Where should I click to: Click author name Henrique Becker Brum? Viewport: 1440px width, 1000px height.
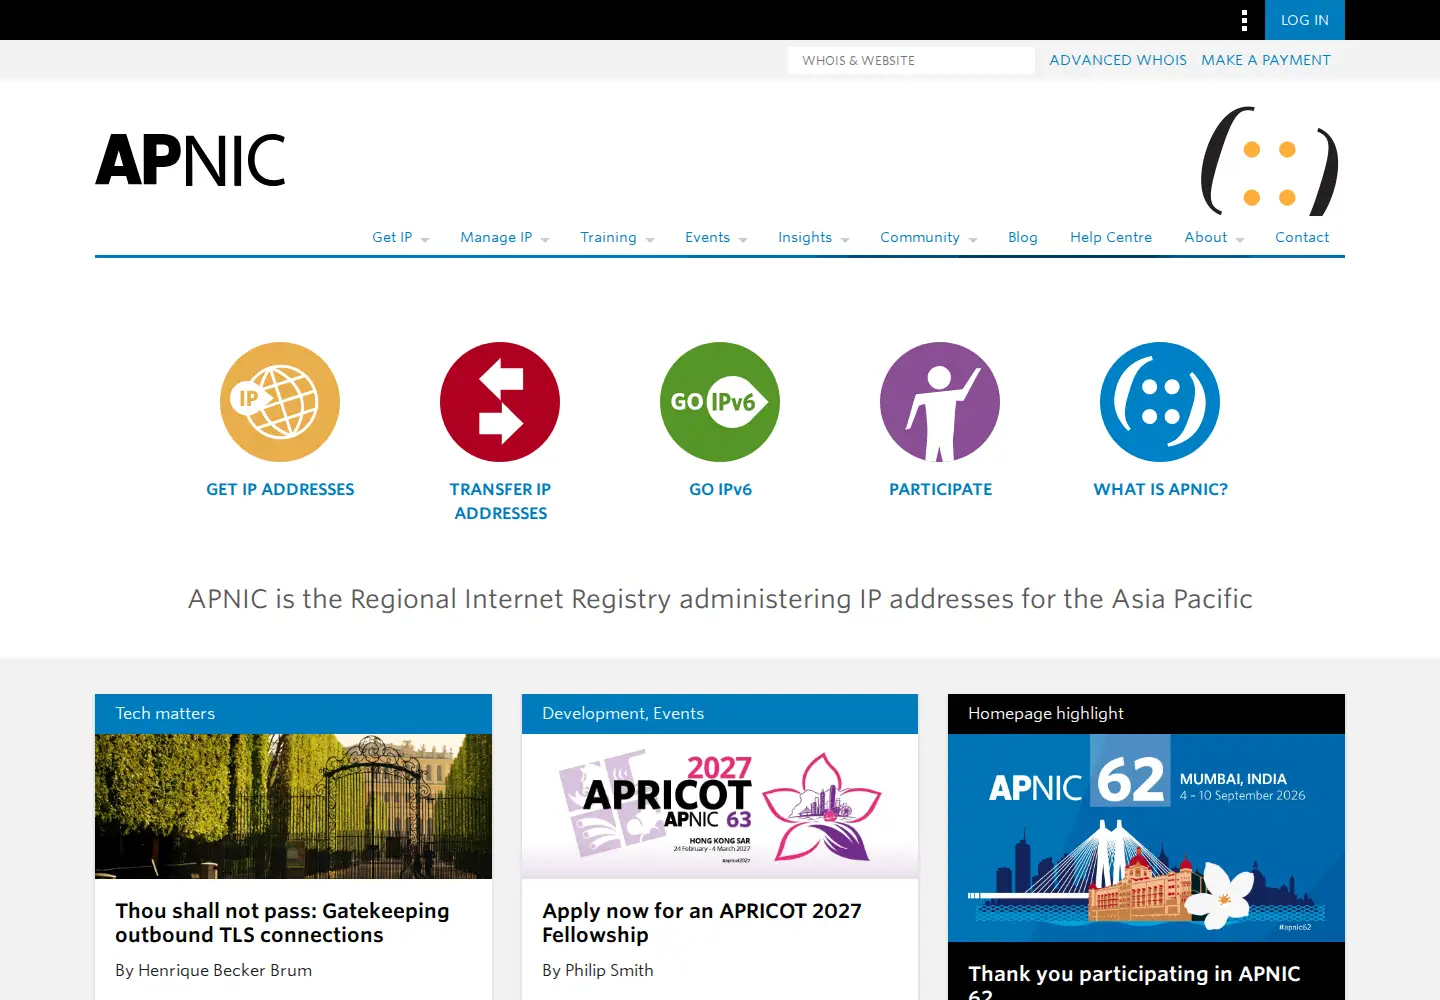coord(225,970)
